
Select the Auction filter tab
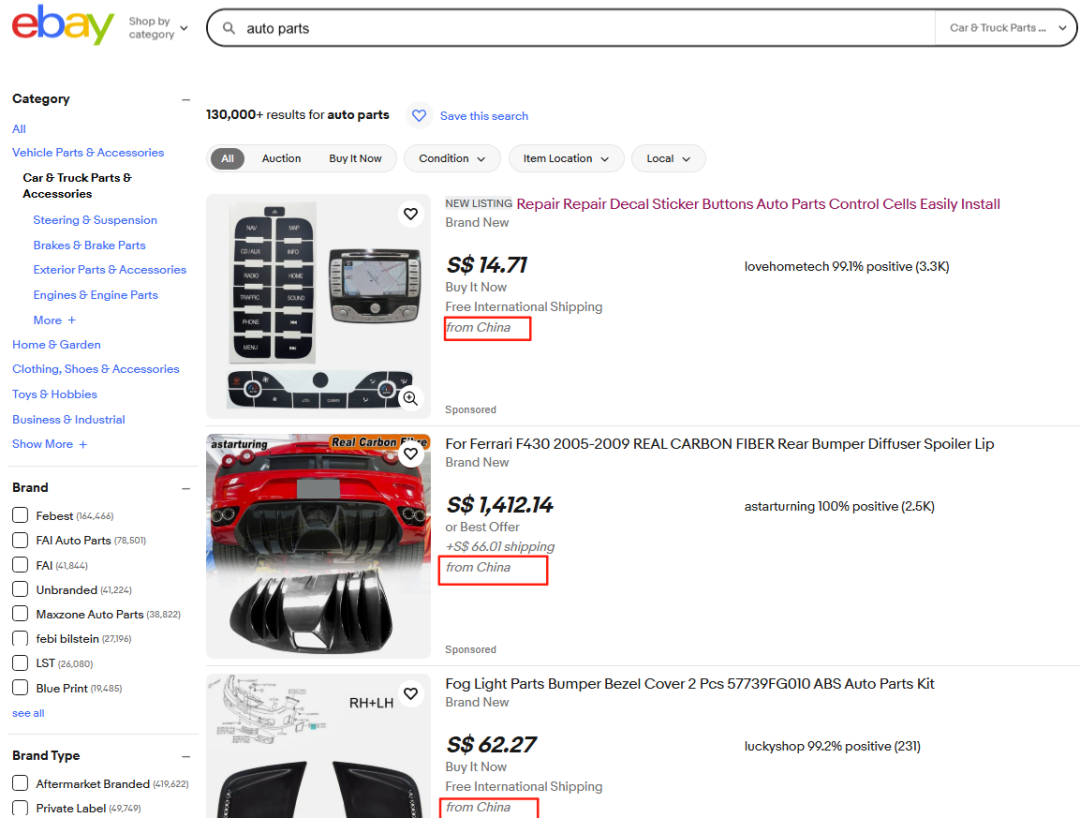tap(281, 159)
